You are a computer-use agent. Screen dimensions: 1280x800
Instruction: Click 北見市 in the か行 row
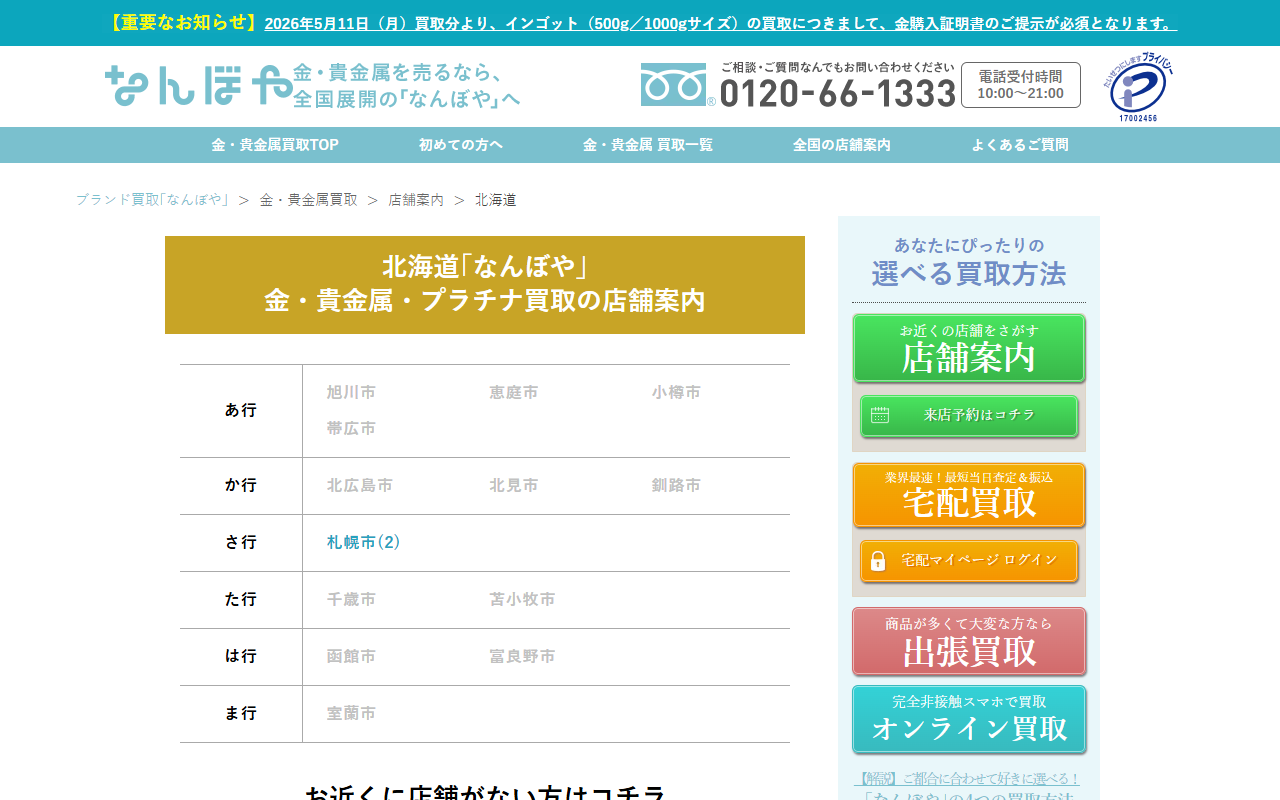(x=514, y=485)
